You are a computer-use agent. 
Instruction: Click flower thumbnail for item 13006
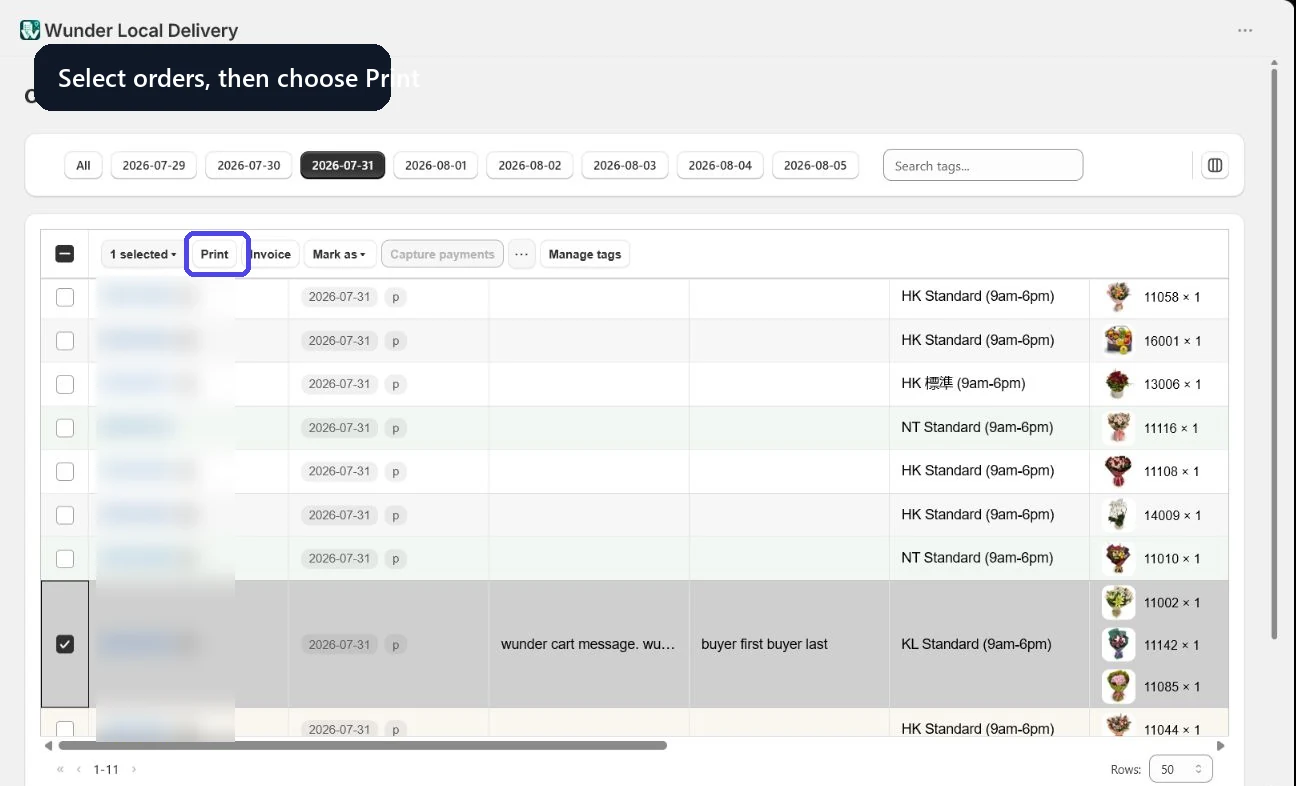[x=1118, y=384]
